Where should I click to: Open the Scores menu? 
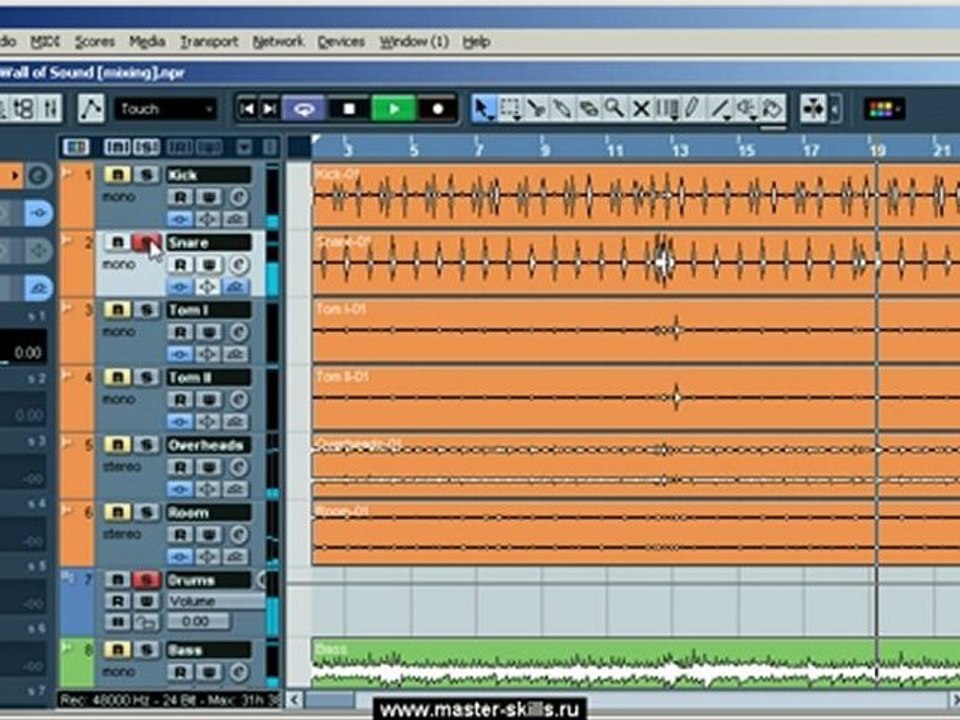click(94, 42)
